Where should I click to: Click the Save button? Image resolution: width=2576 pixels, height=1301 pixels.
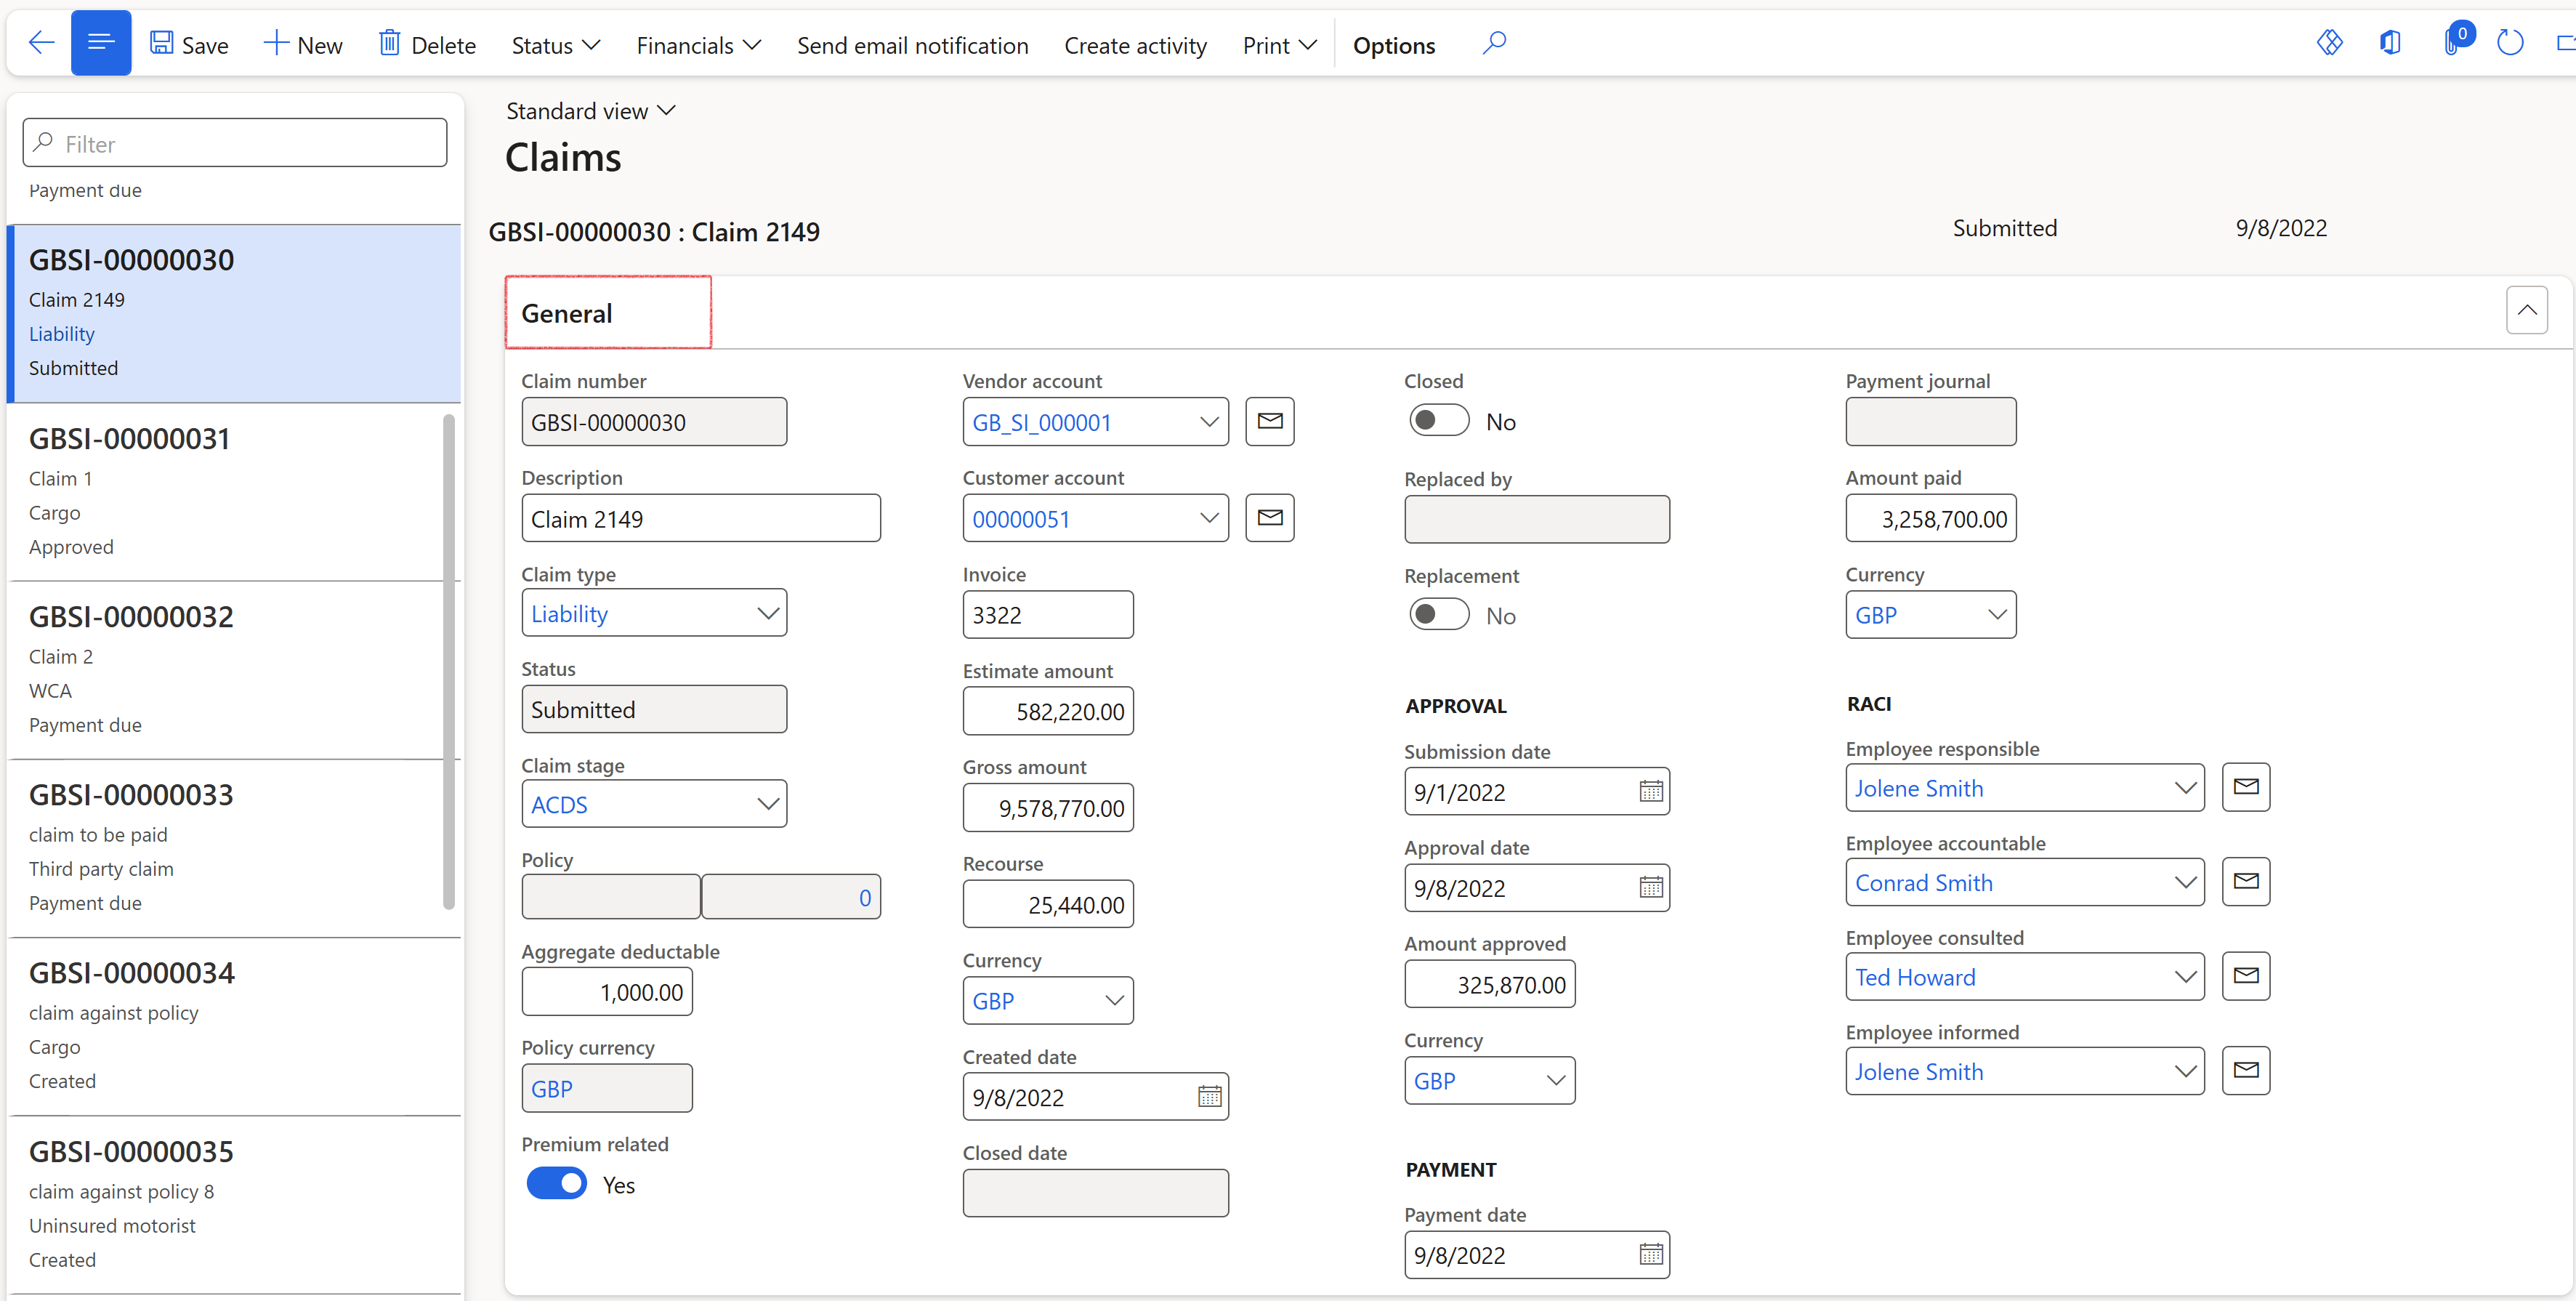[x=190, y=45]
